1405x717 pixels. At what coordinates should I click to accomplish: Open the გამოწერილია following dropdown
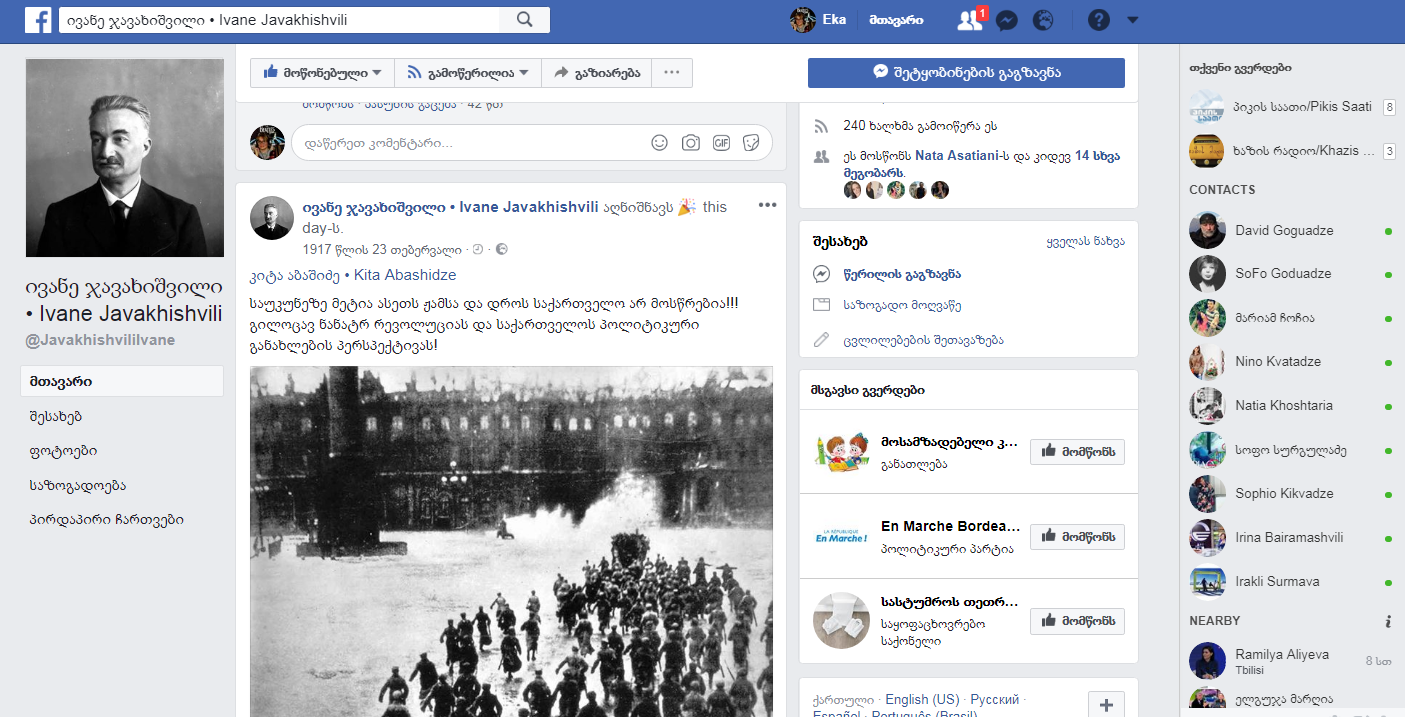pyautogui.click(x=468, y=72)
